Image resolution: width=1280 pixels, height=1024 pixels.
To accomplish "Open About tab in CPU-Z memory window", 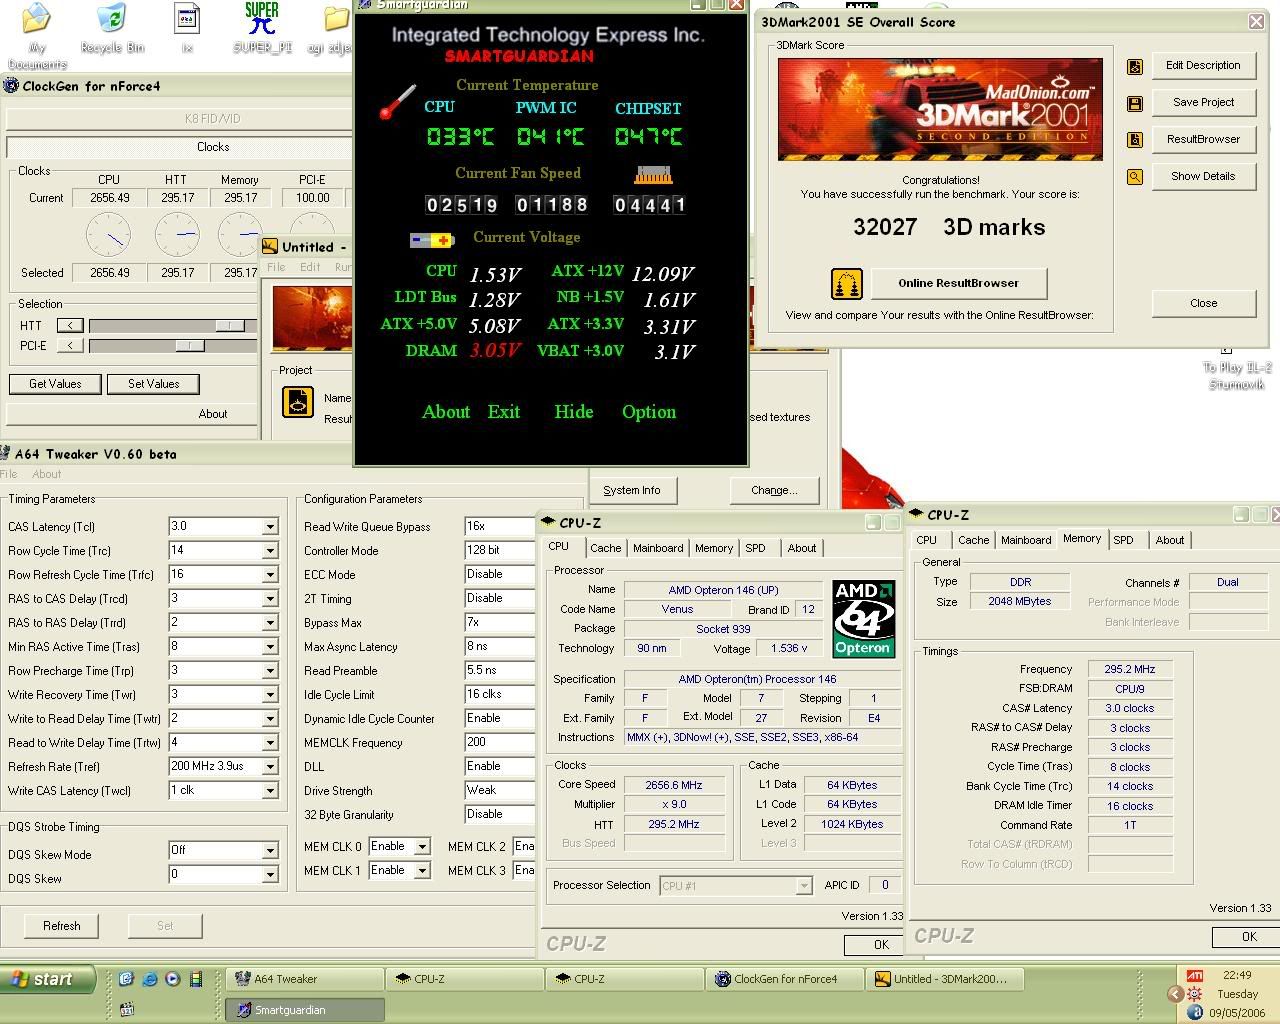I will pyautogui.click(x=1169, y=540).
